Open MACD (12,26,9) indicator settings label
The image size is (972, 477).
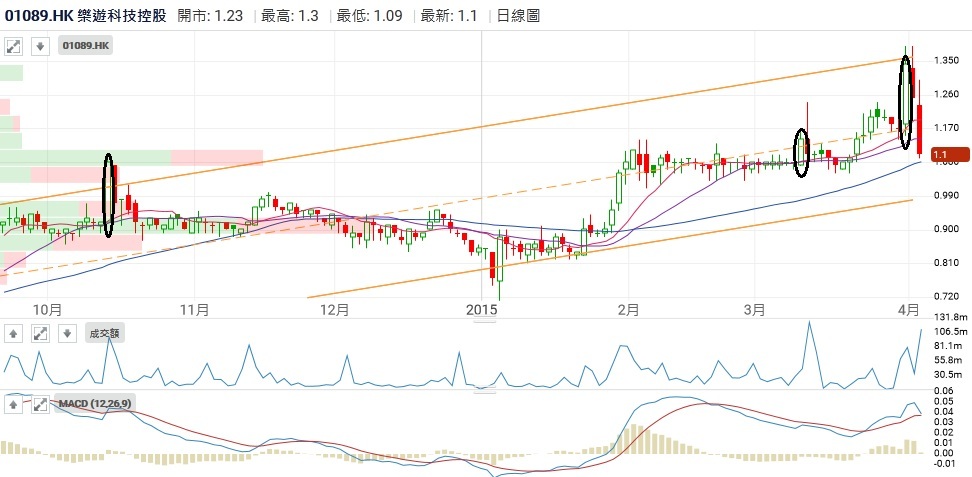coord(94,404)
